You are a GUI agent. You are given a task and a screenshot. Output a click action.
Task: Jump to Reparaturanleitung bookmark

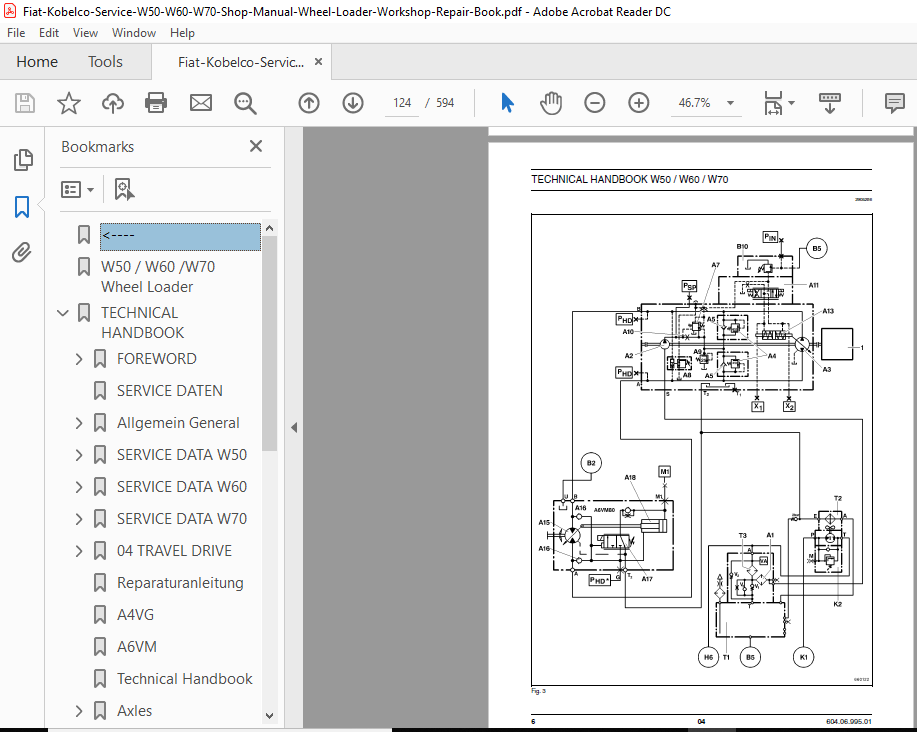coord(180,583)
